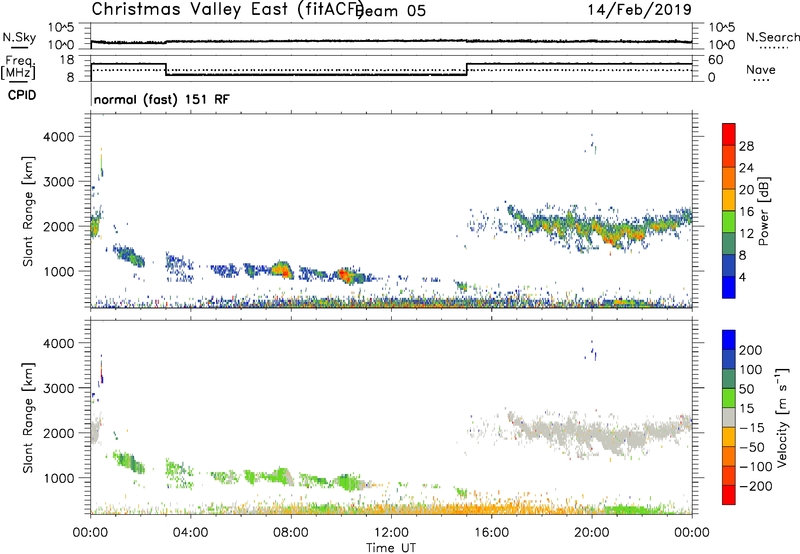Click the '12' label on power colorbar

(746, 234)
